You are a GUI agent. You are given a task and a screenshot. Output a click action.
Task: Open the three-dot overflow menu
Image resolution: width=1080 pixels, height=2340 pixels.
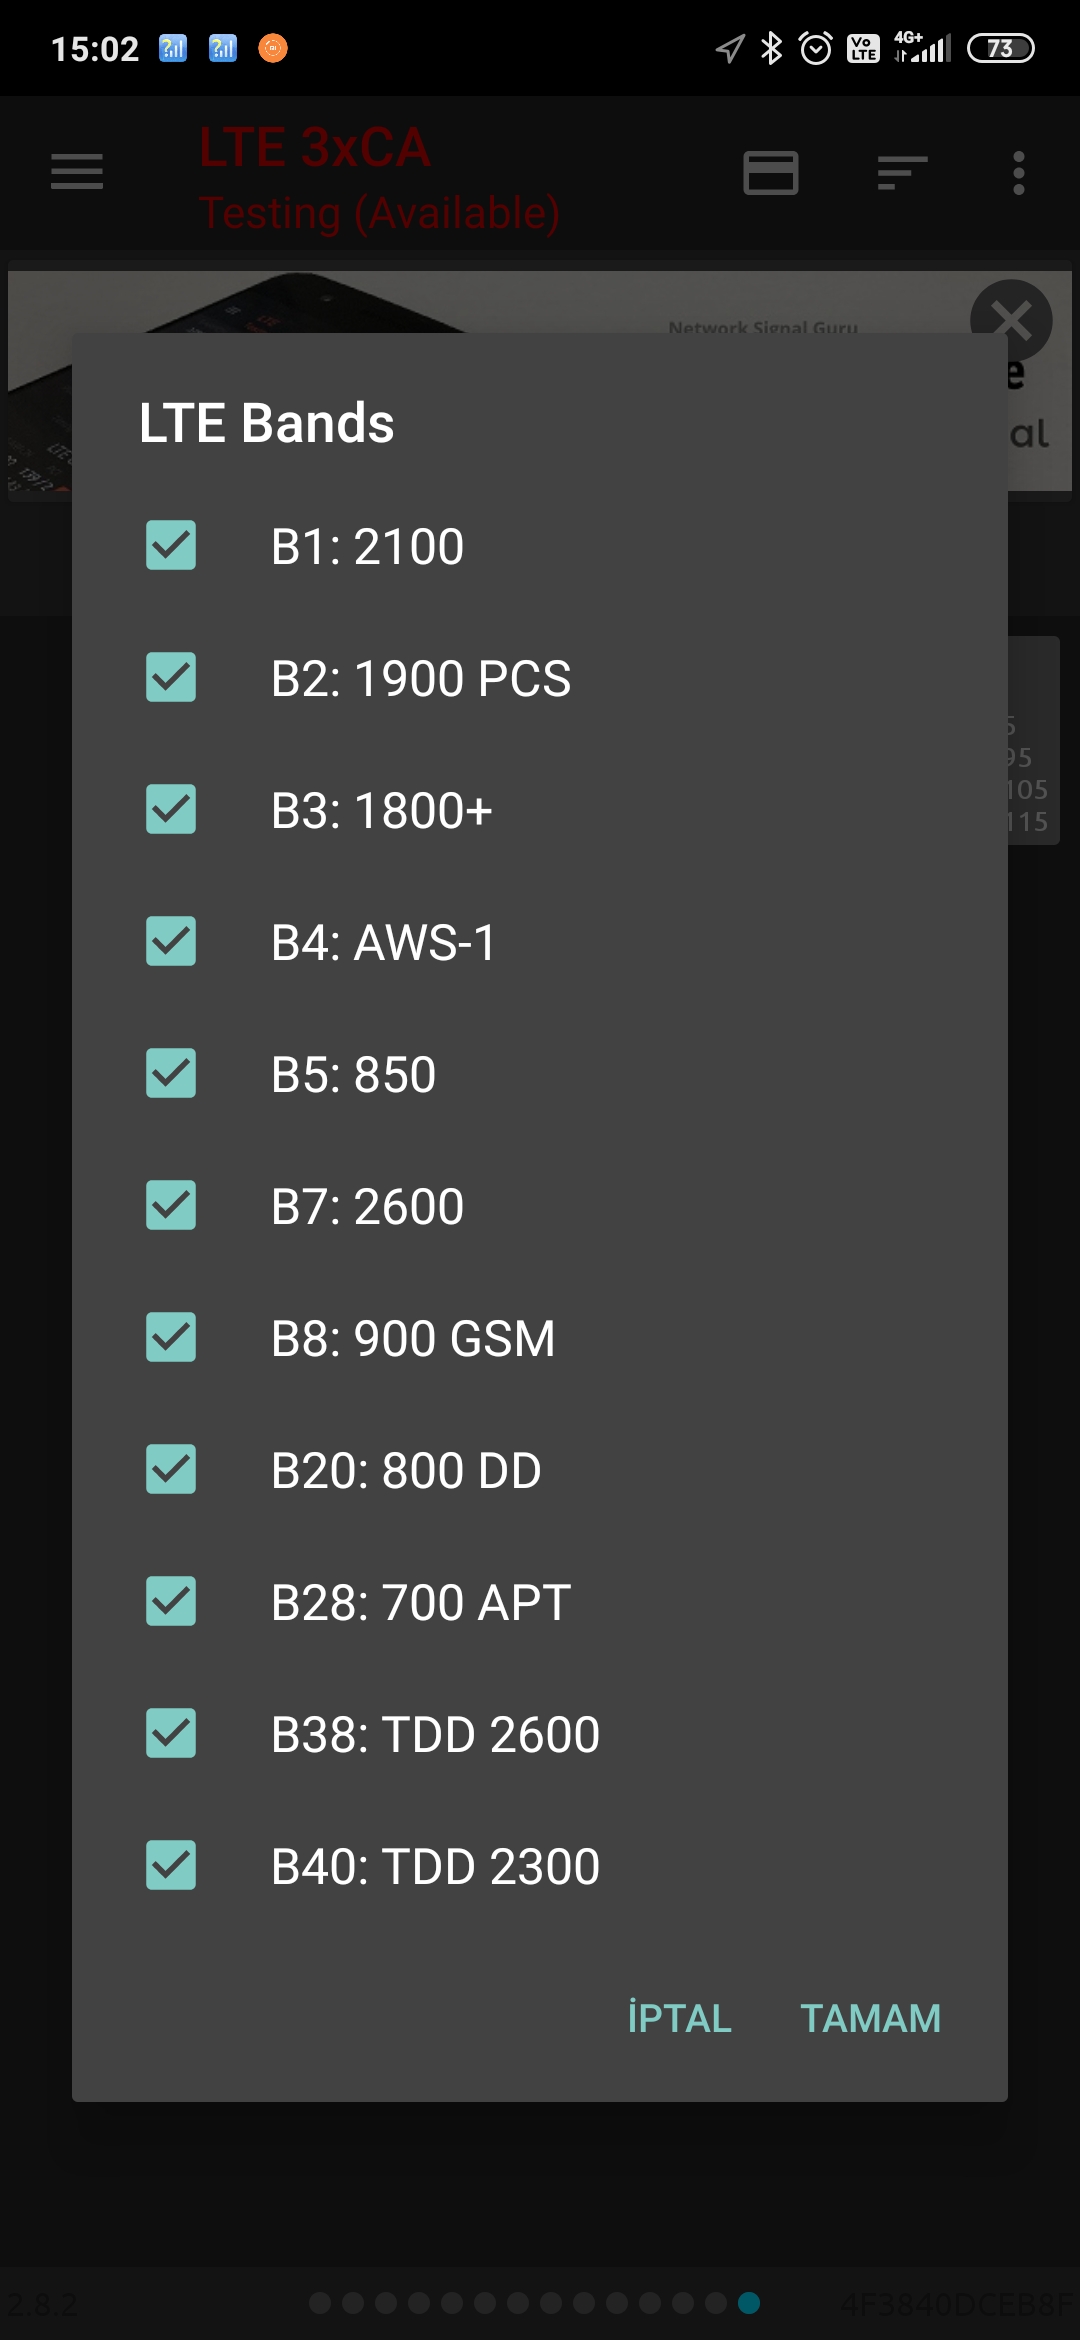[x=1018, y=172]
